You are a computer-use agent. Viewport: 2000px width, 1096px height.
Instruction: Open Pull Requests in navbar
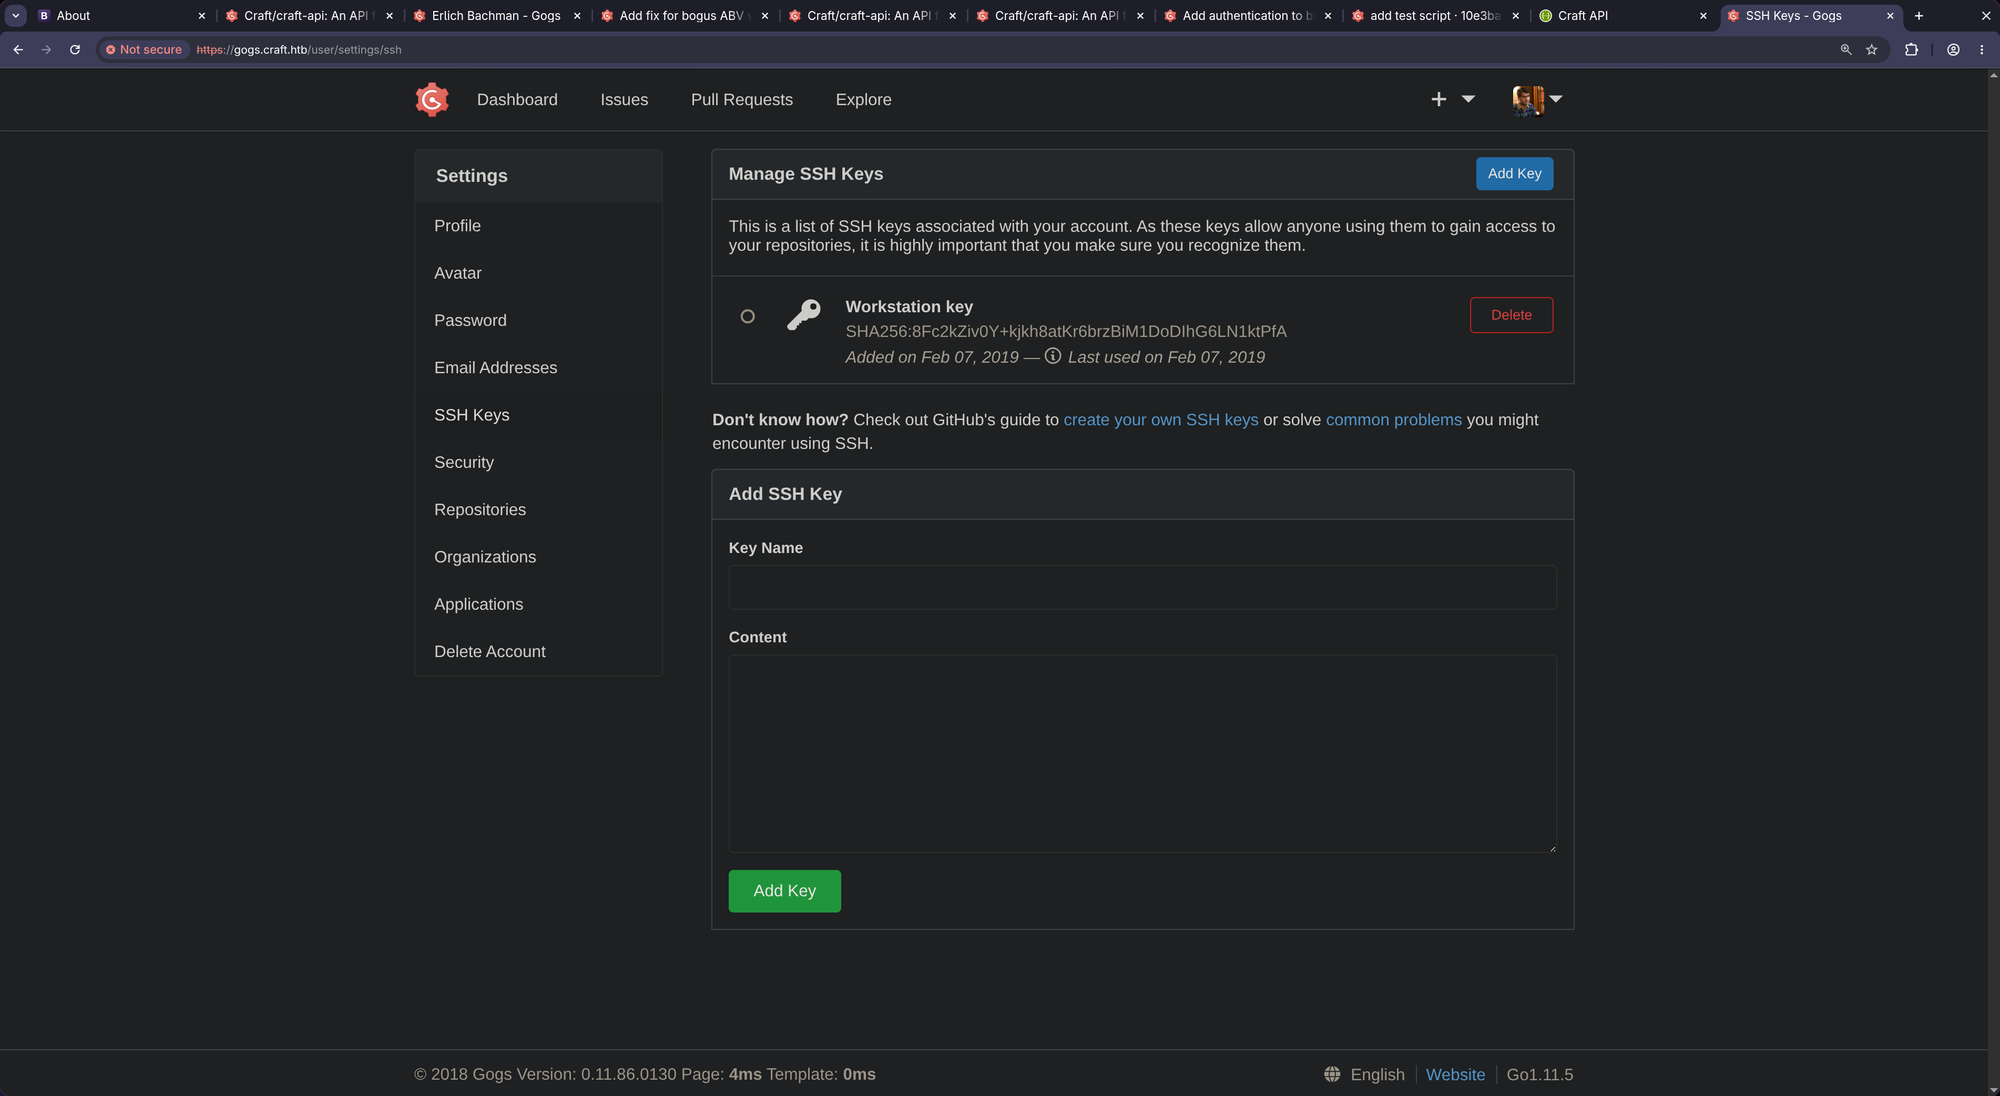click(742, 99)
